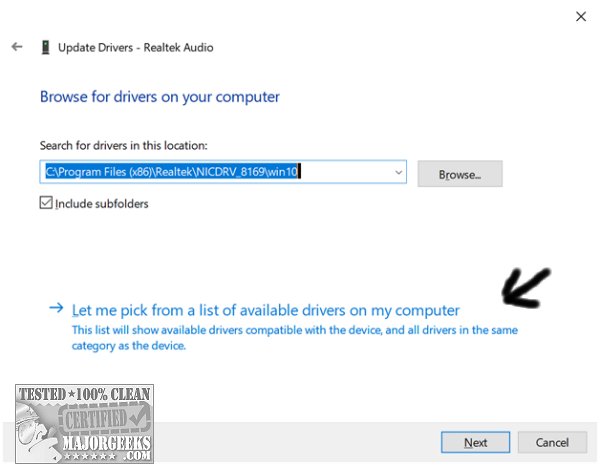Click the Realtek Audio device icon
The image size is (600, 465).
tap(46, 47)
